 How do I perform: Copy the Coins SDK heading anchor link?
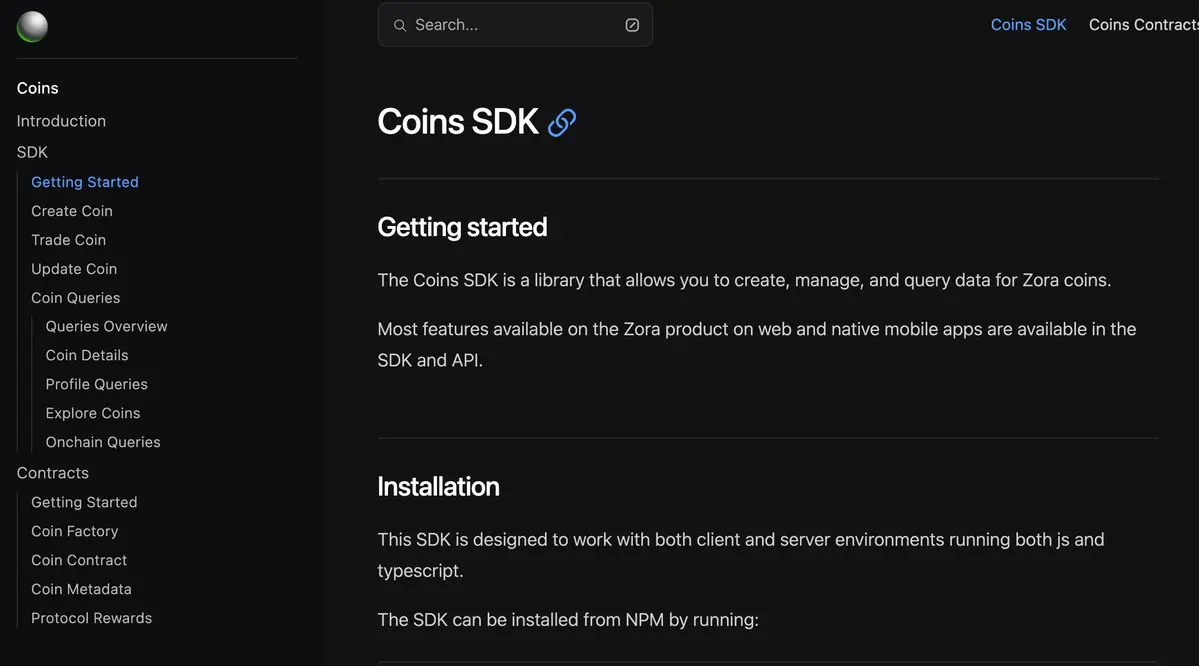562,122
